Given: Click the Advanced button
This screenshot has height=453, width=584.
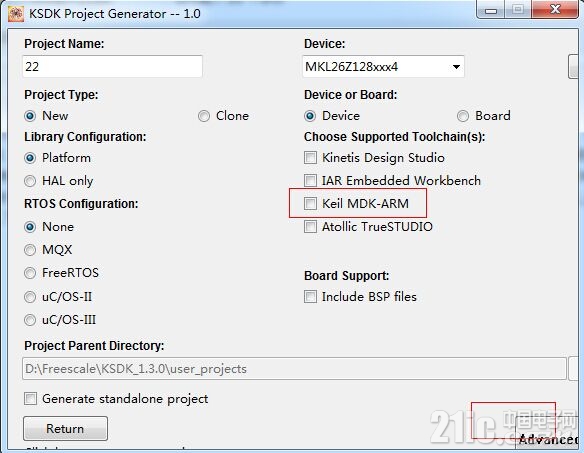Looking at the screenshot, I should tap(548, 439).
